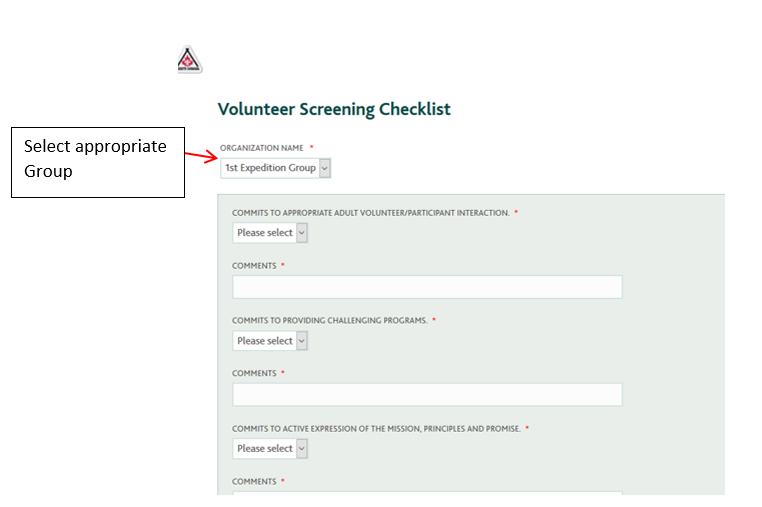
Task: Open the Organization Name dropdown arrow
Action: [x=325, y=168]
